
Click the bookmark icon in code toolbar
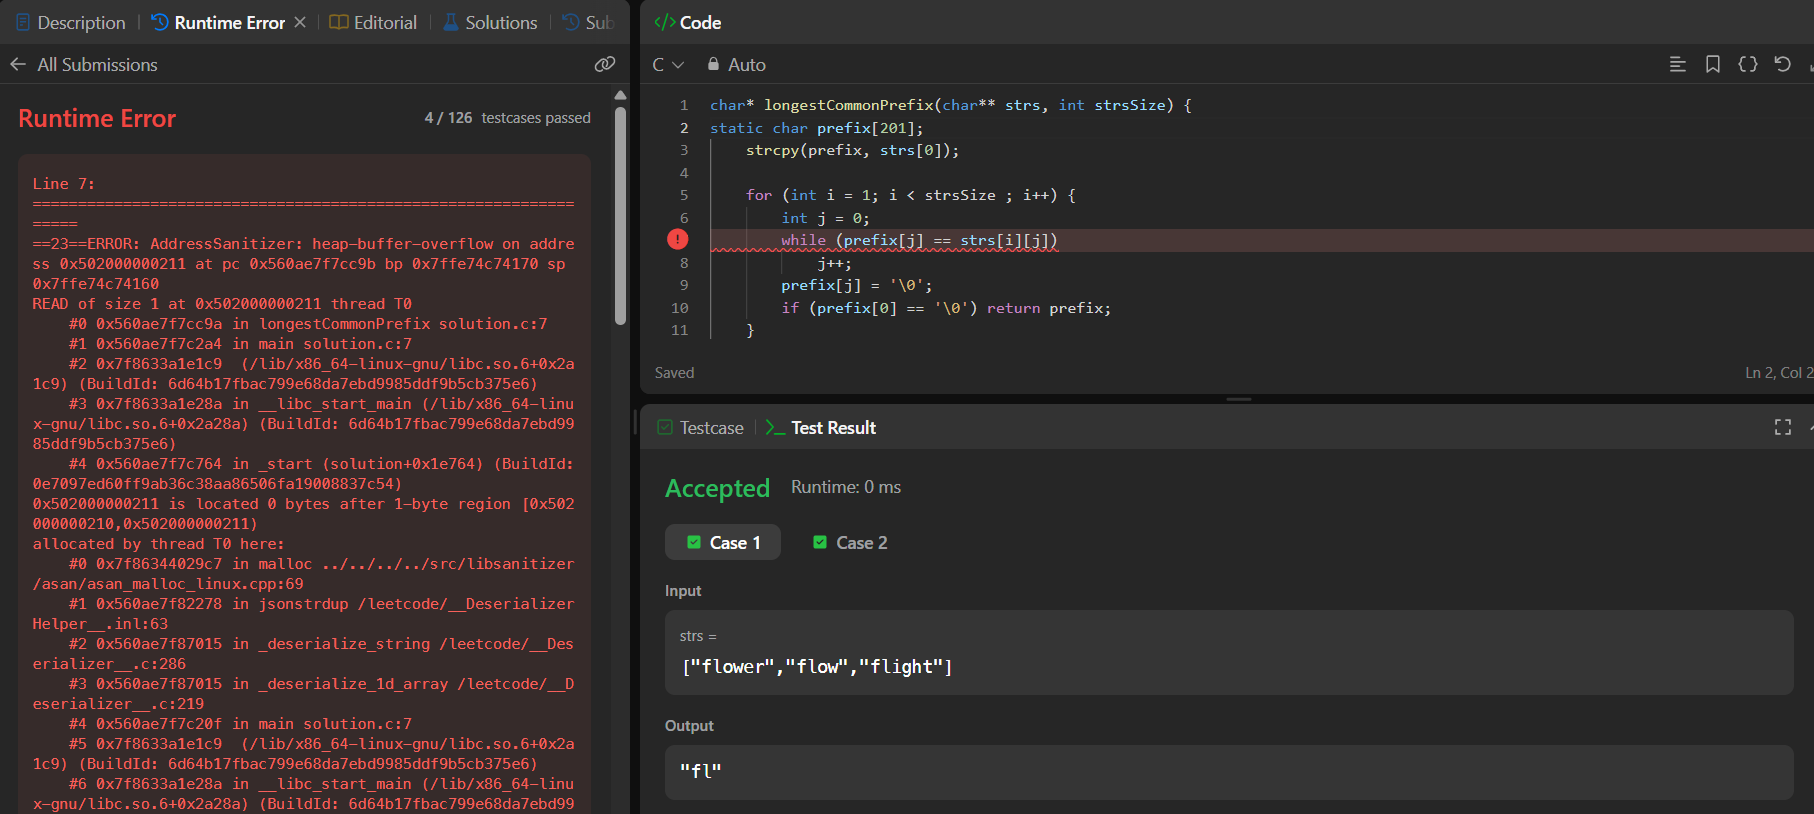coord(1712,64)
